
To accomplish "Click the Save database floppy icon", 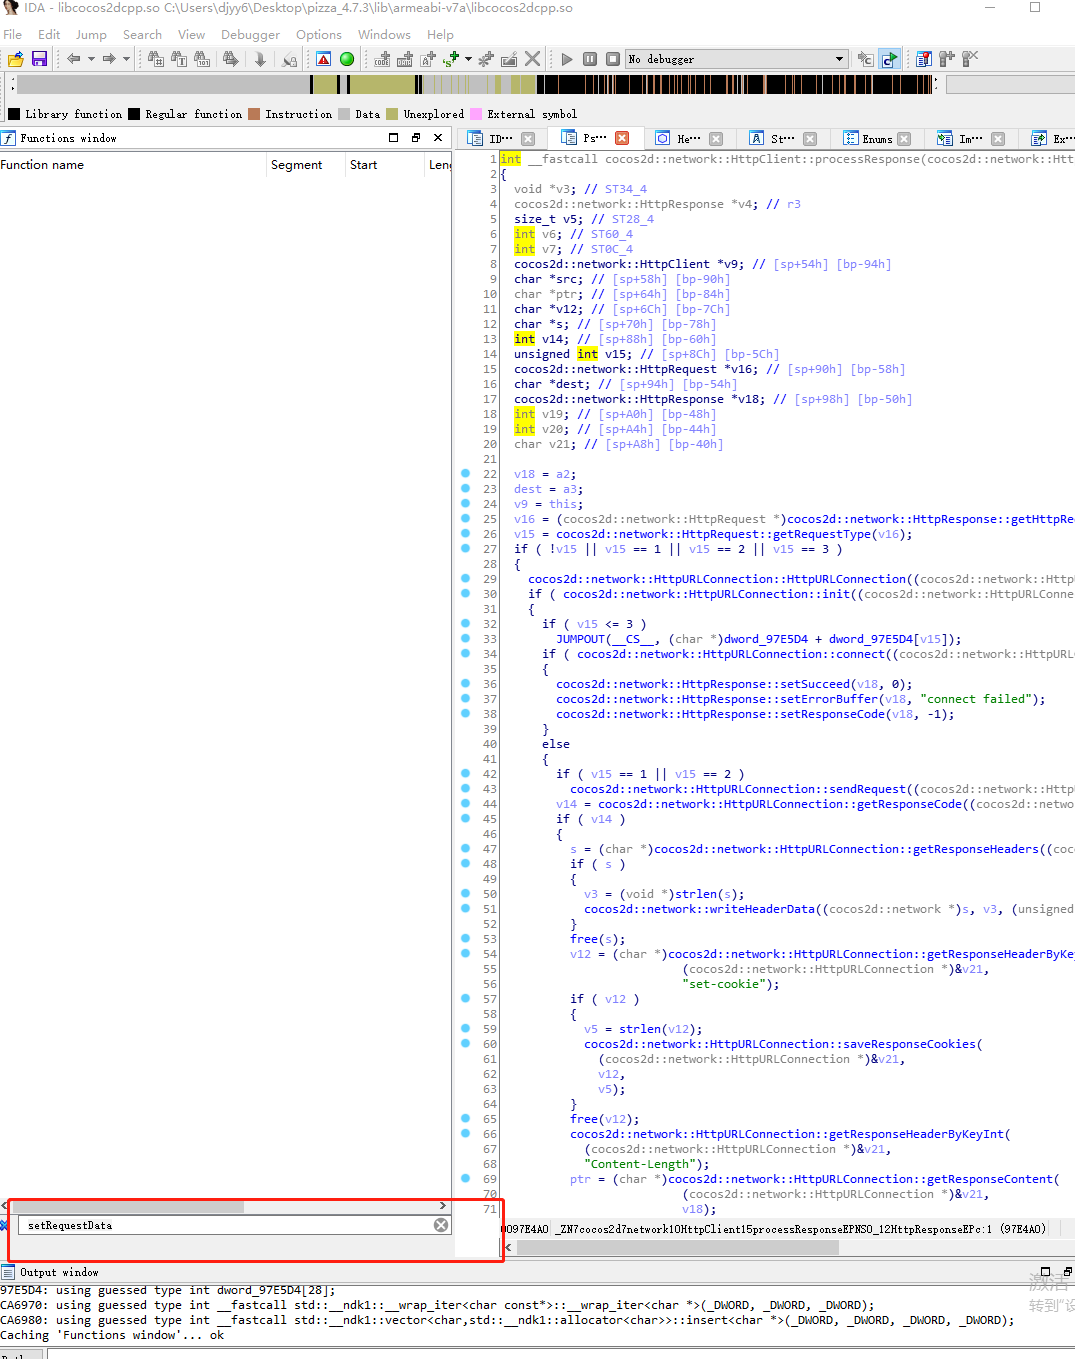I will (x=39, y=59).
